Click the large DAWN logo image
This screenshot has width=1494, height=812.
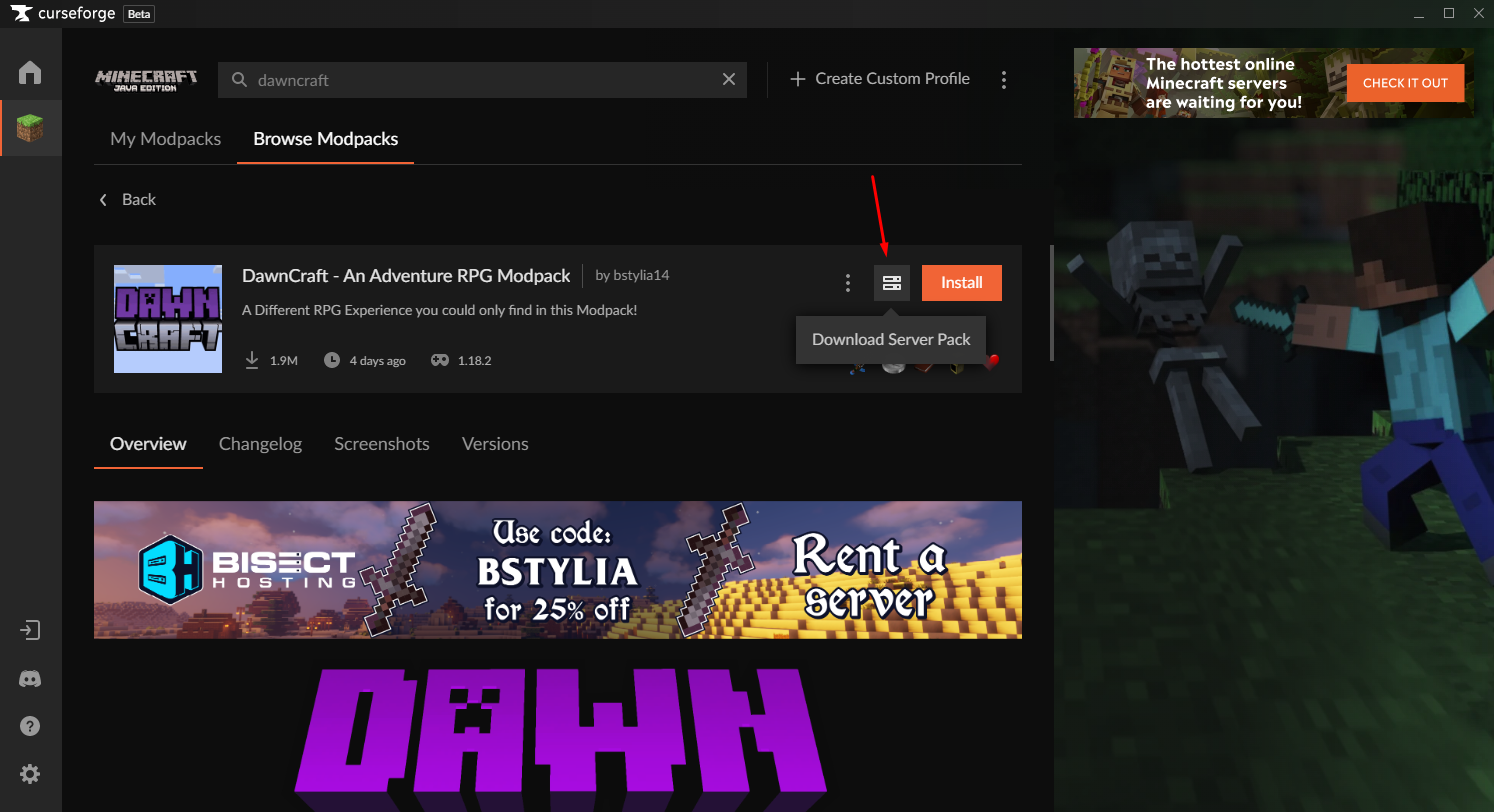tap(560, 738)
